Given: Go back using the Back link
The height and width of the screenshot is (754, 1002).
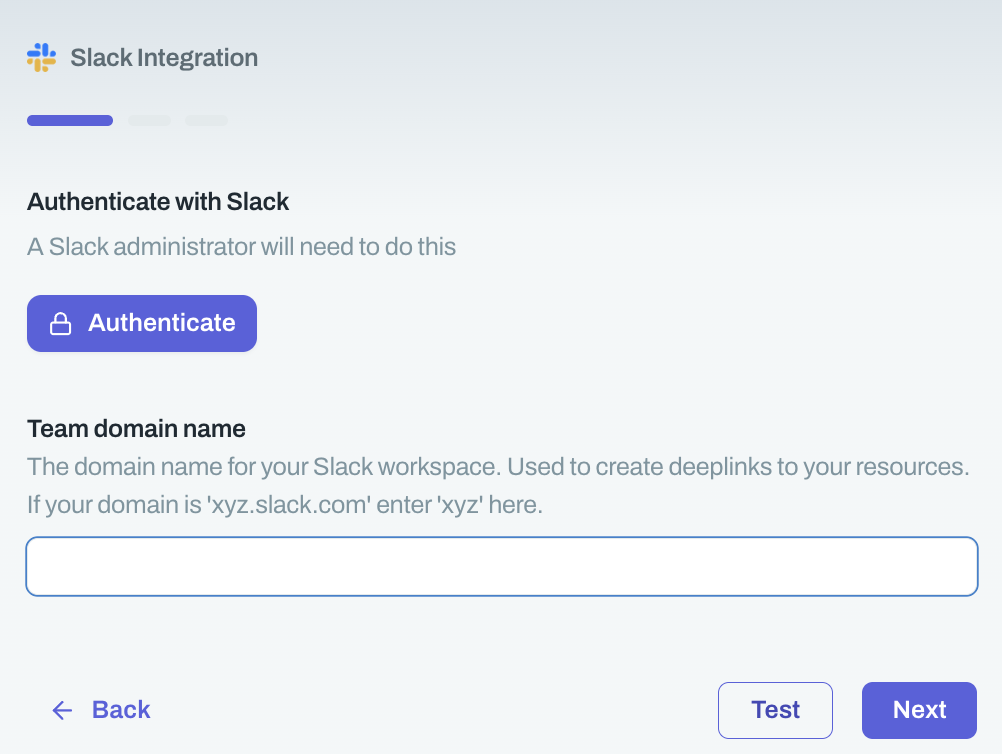Looking at the screenshot, I should [x=120, y=710].
